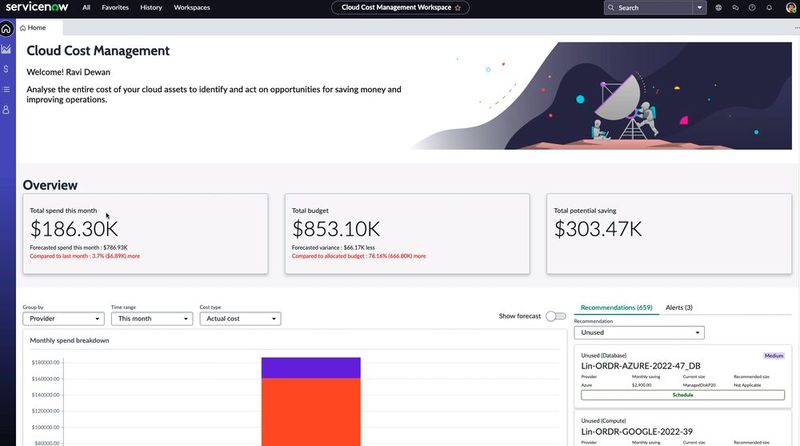Click the orange segment of the spend bar

311,412
